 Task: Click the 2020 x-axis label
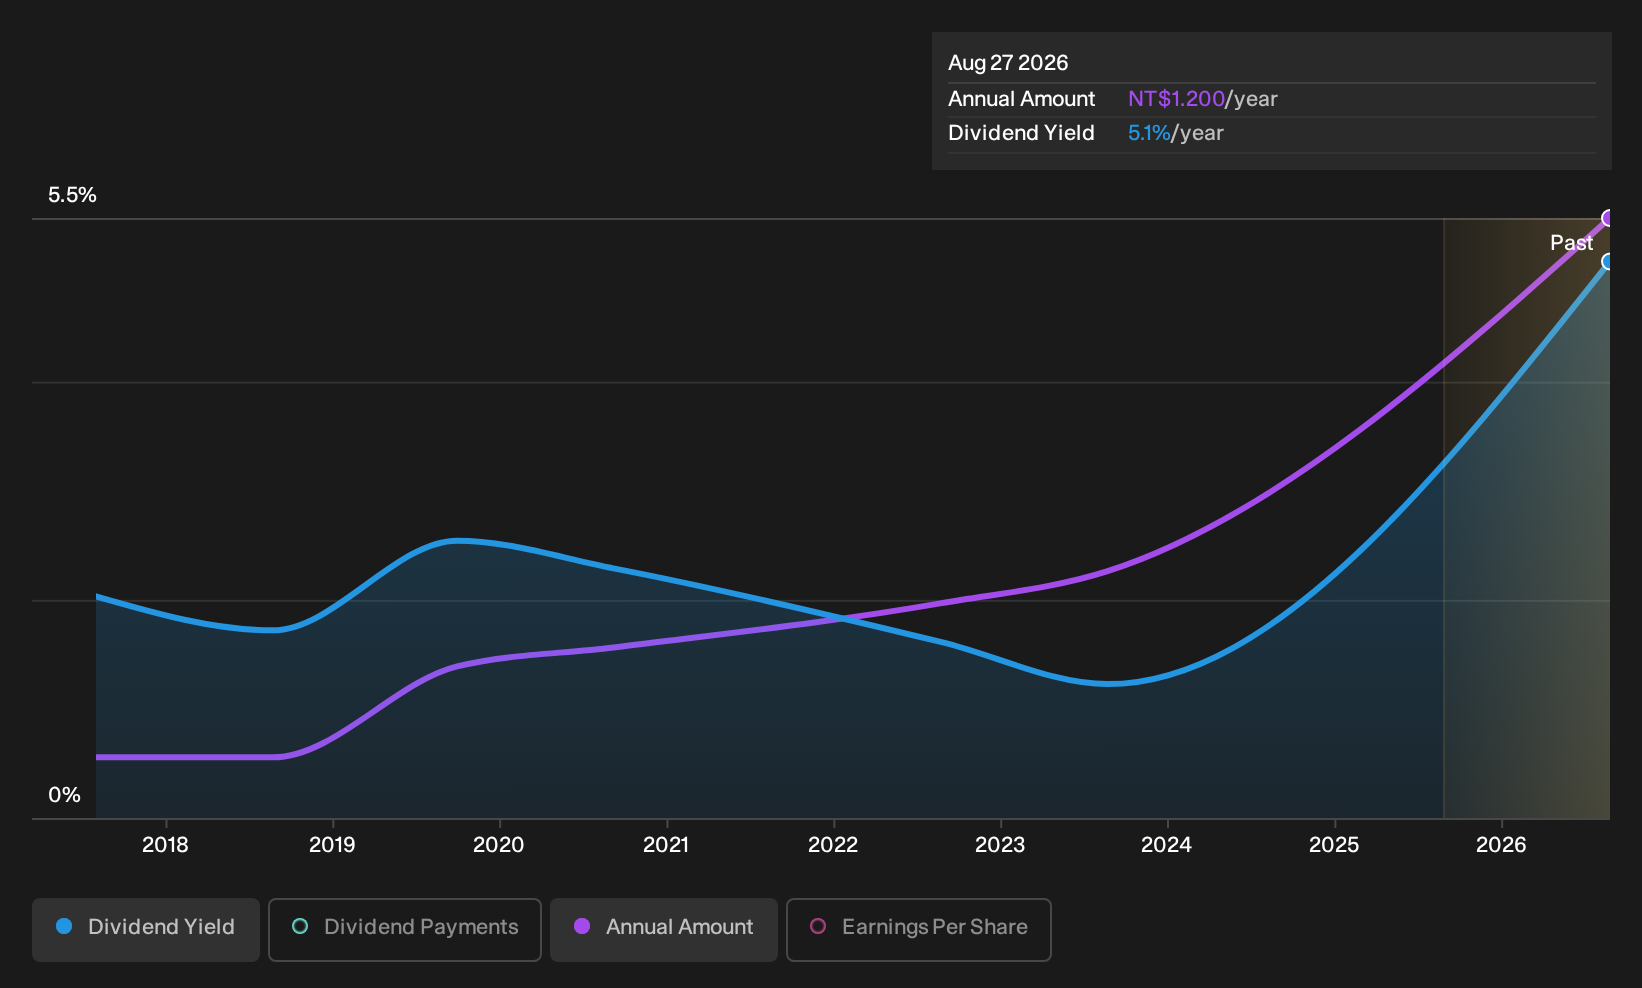(x=498, y=845)
